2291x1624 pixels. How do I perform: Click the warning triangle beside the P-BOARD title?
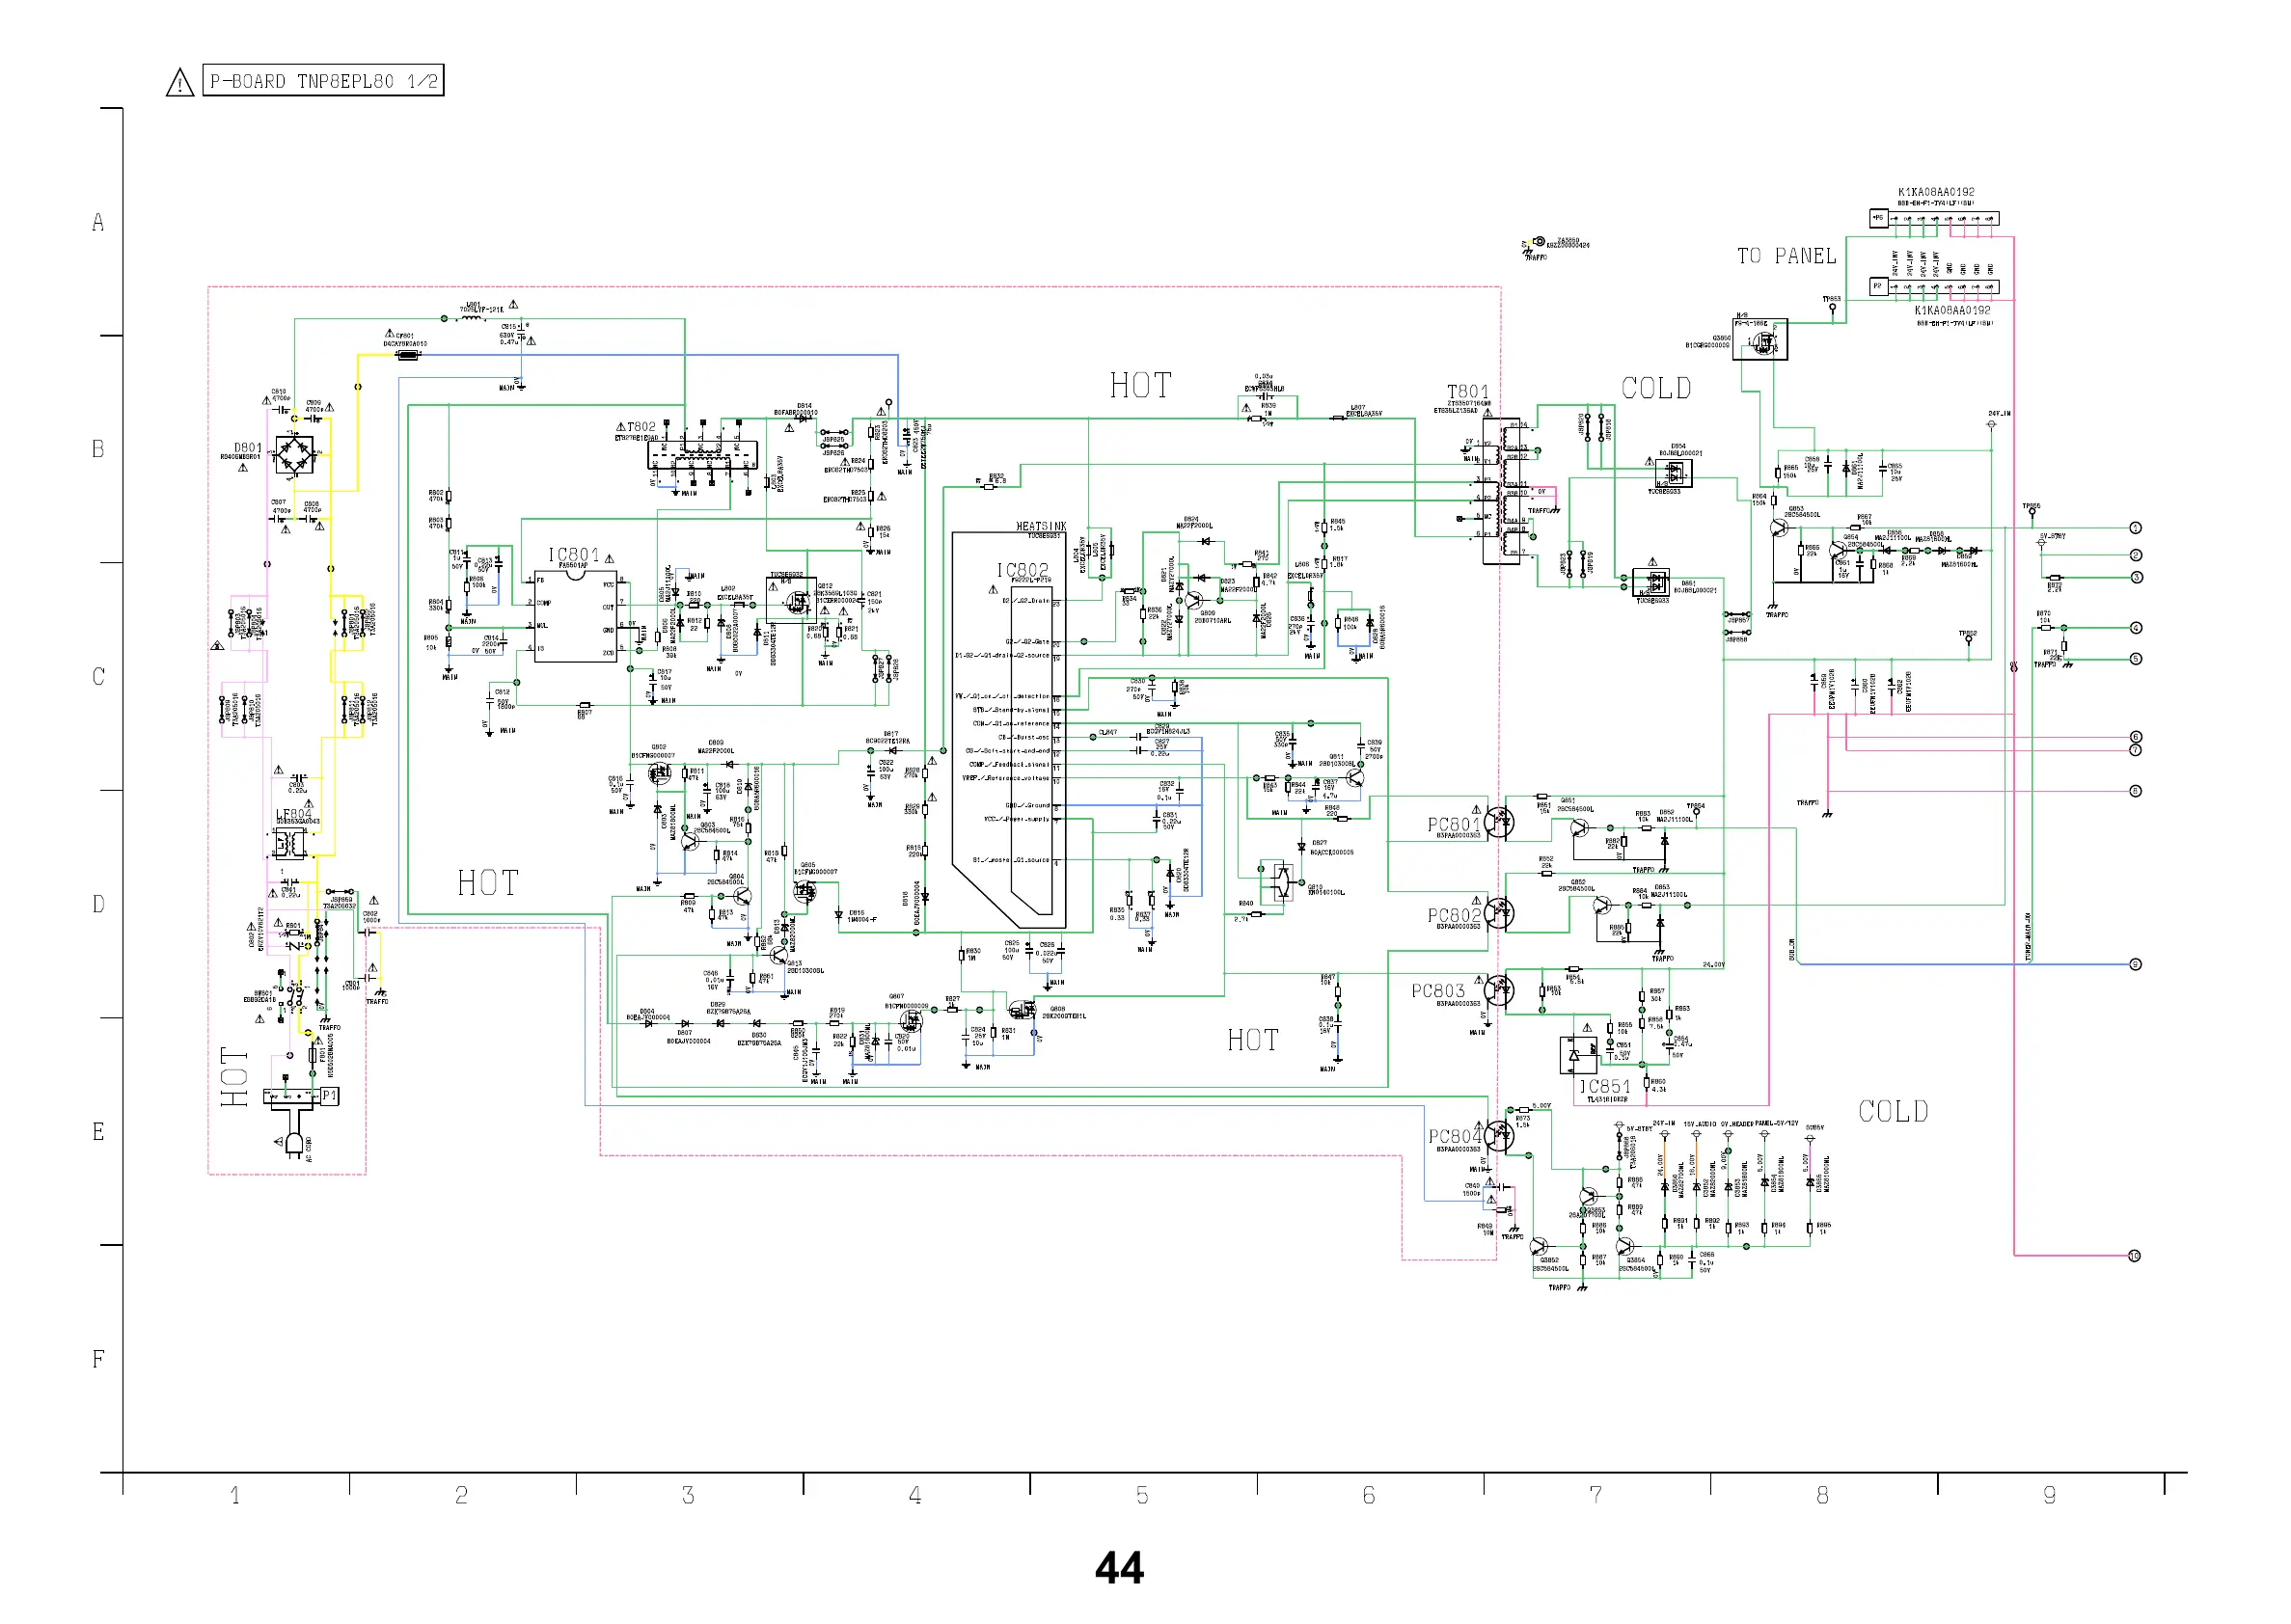pos(180,83)
